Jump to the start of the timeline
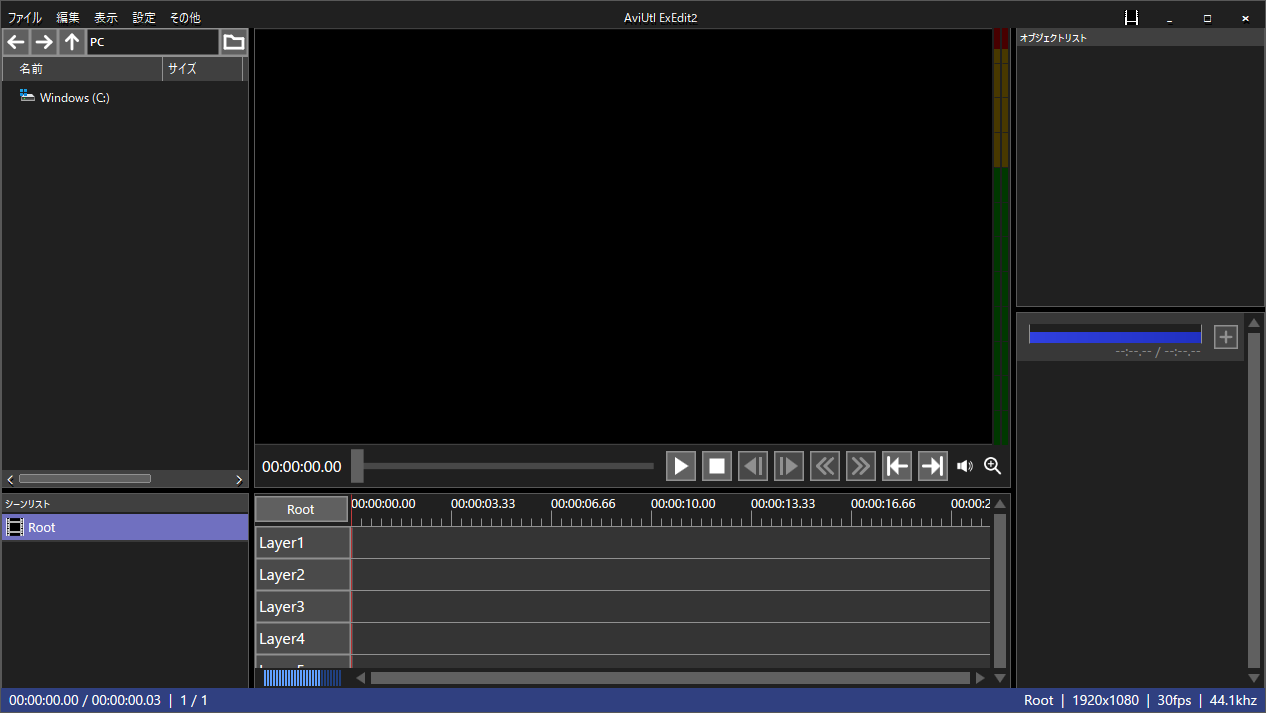This screenshot has height=713, width=1266. 897,466
